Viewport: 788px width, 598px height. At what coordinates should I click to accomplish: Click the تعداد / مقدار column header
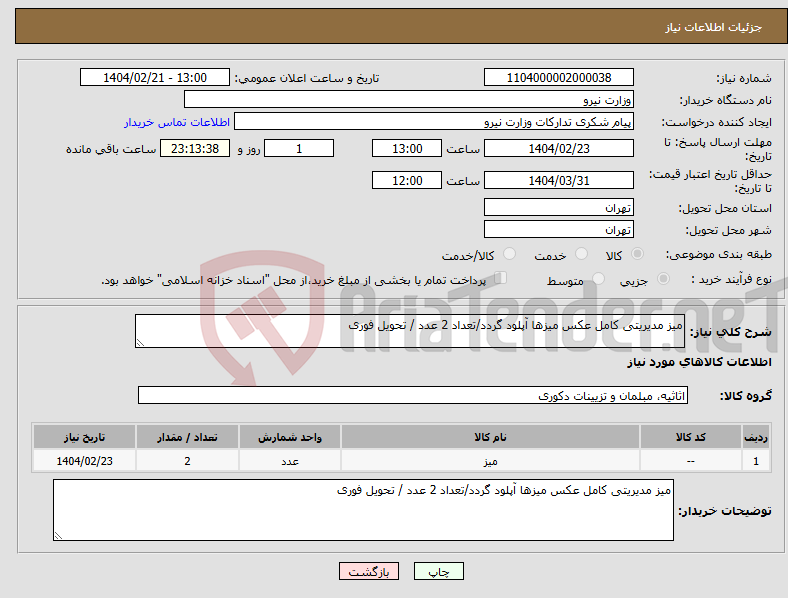tap(187, 437)
